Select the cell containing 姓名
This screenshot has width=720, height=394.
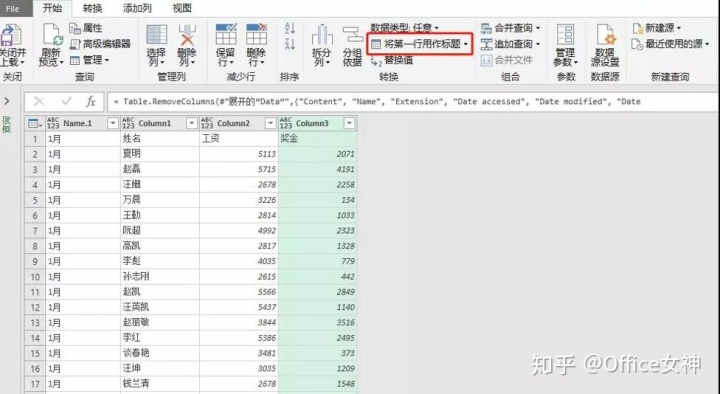[x=160, y=138]
